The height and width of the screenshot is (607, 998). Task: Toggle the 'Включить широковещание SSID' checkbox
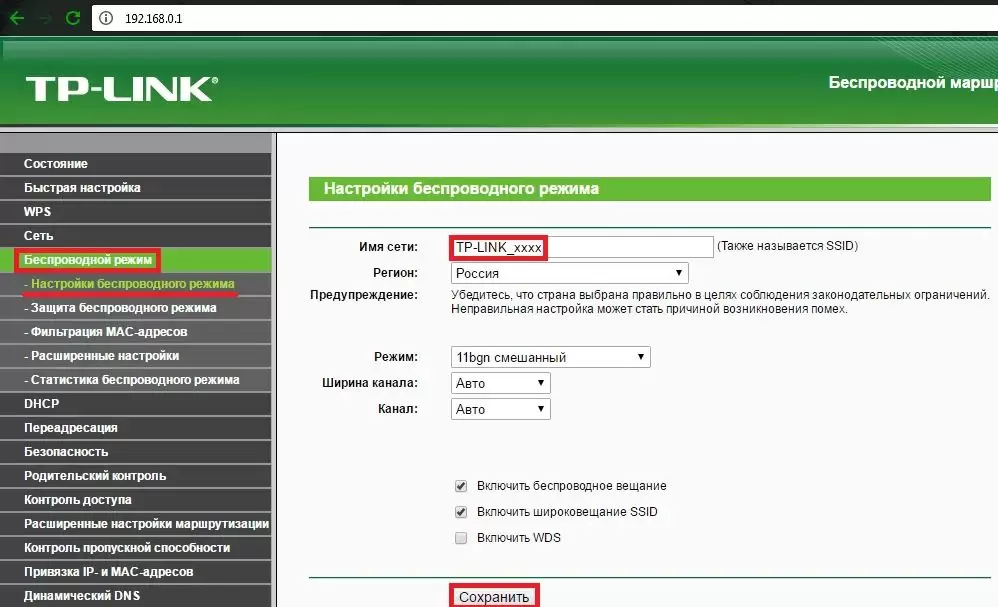point(461,512)
